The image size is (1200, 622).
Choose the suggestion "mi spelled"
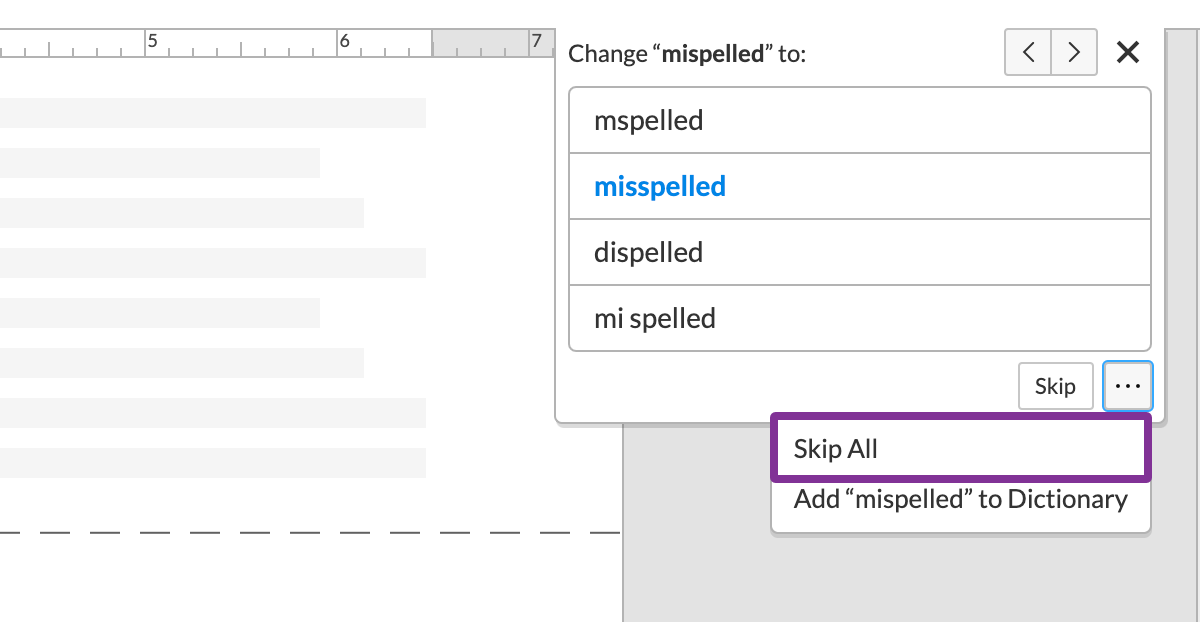(x=860, y=318)
